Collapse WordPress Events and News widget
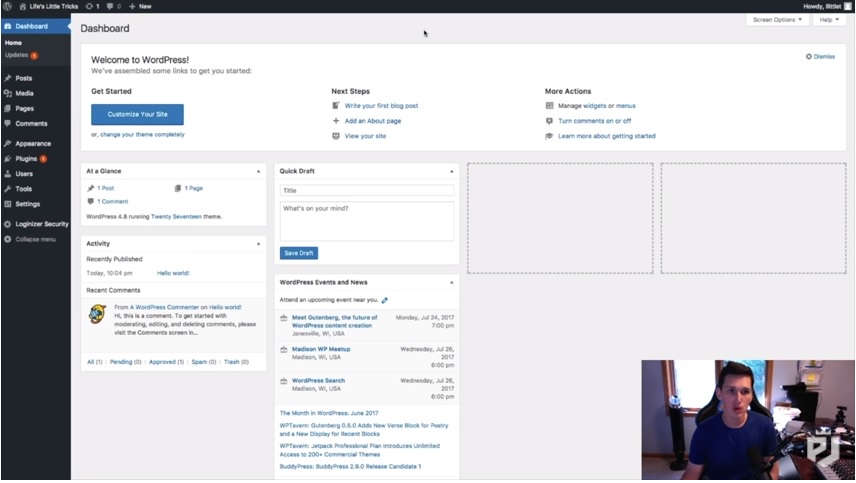 451,283
